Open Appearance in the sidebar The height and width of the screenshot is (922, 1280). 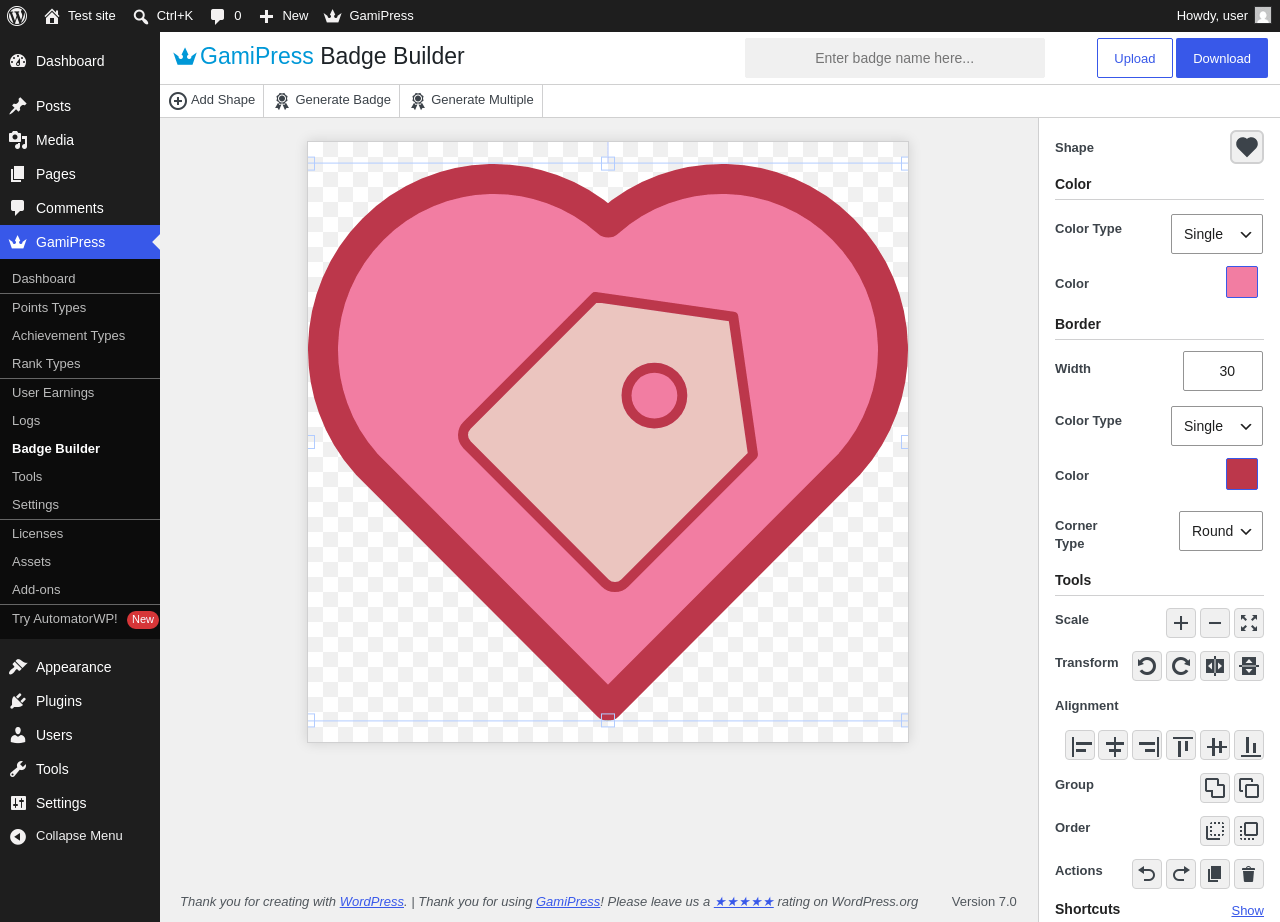pos(80,667)
